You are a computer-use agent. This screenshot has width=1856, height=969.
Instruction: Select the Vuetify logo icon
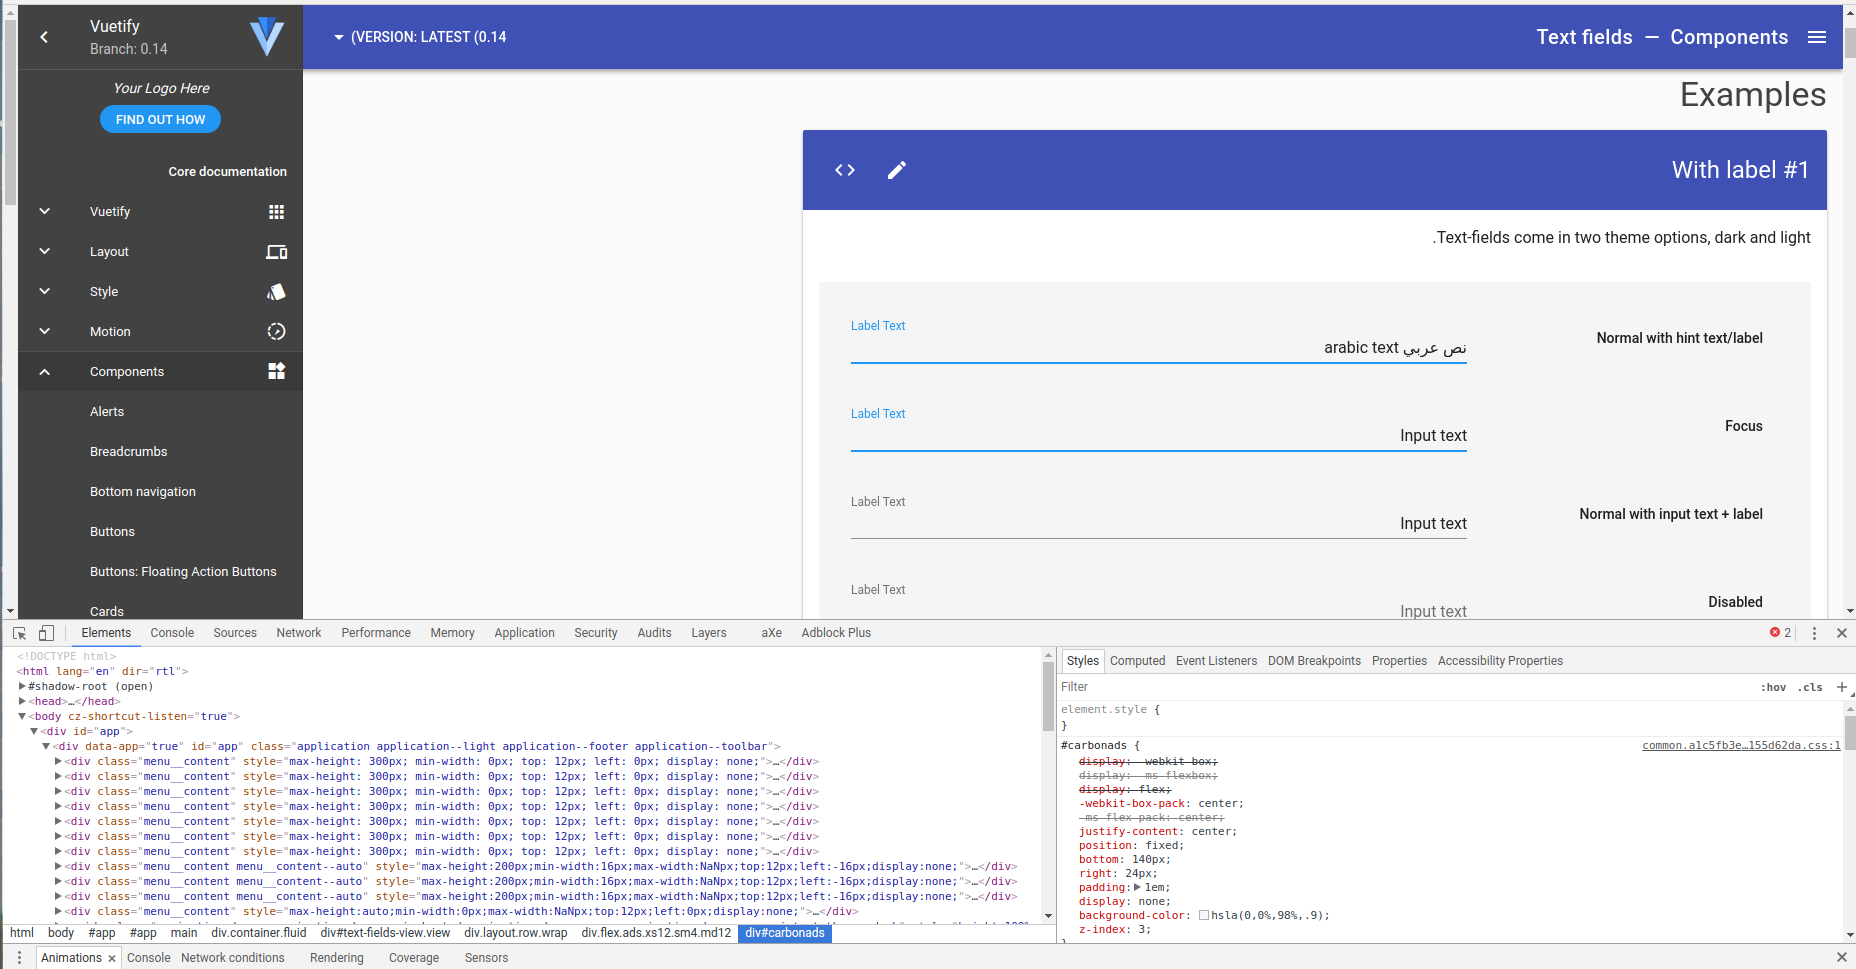tap(265, 37)
